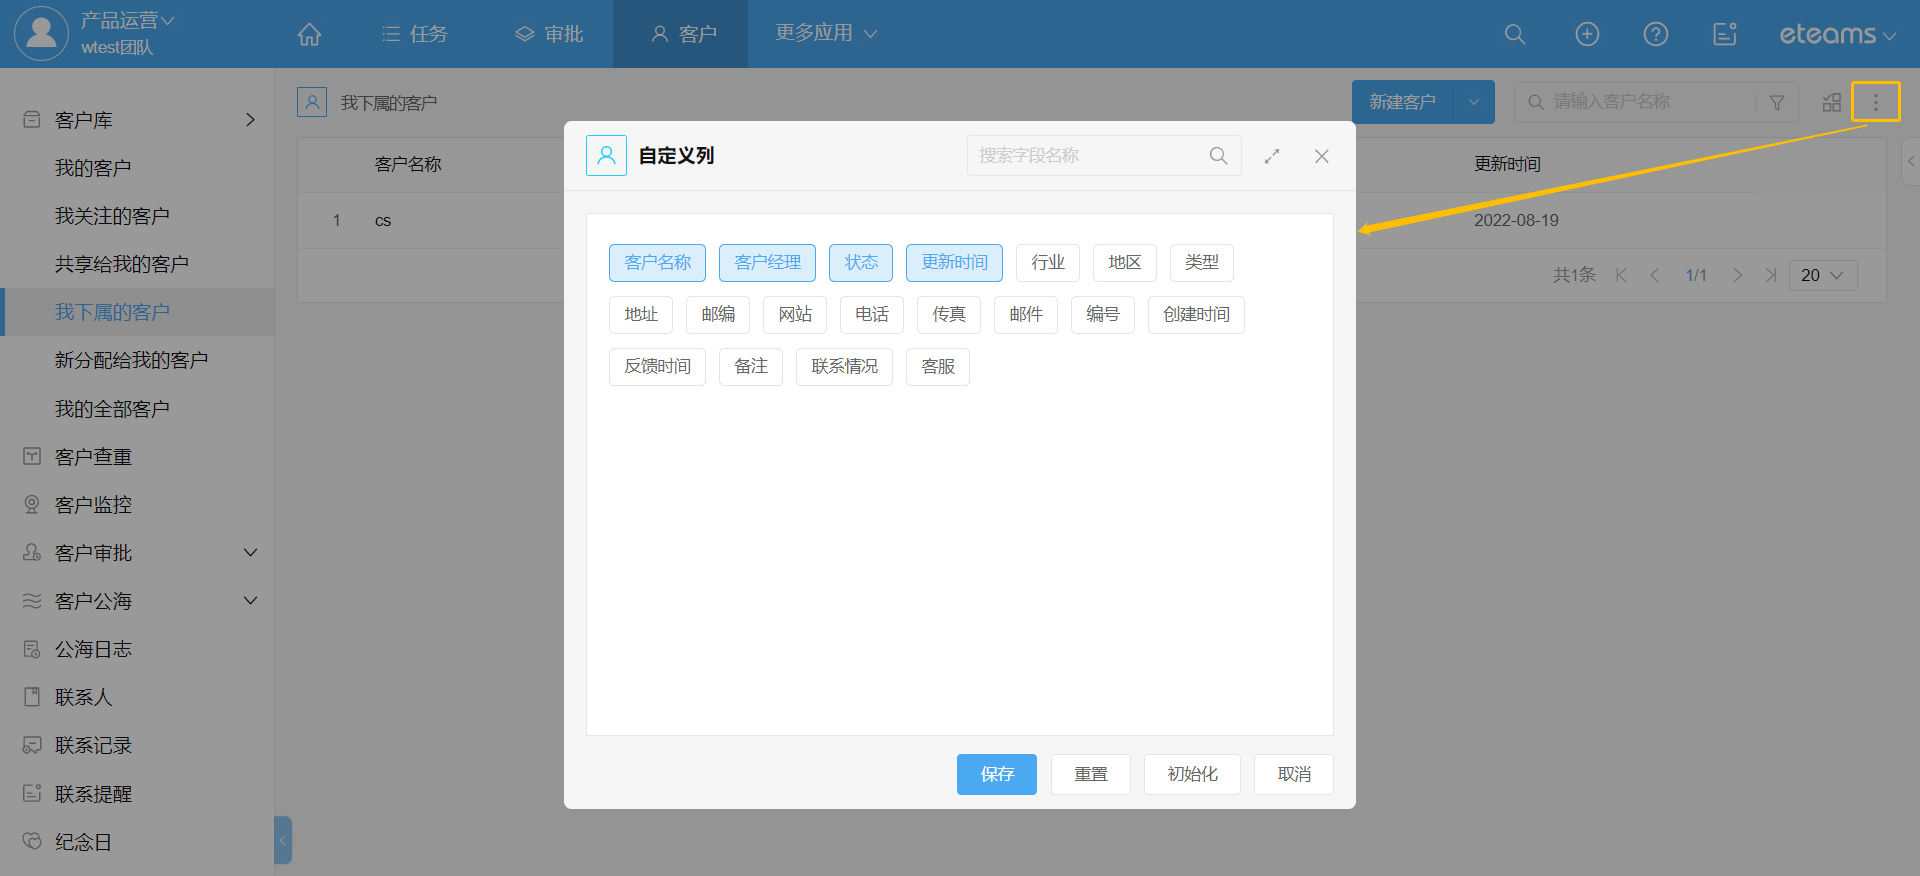Image resolution: width=1920 pixels, height=876 pixels.
Task: Deselect the 客户名称 column tag
Action: point(657,262)
